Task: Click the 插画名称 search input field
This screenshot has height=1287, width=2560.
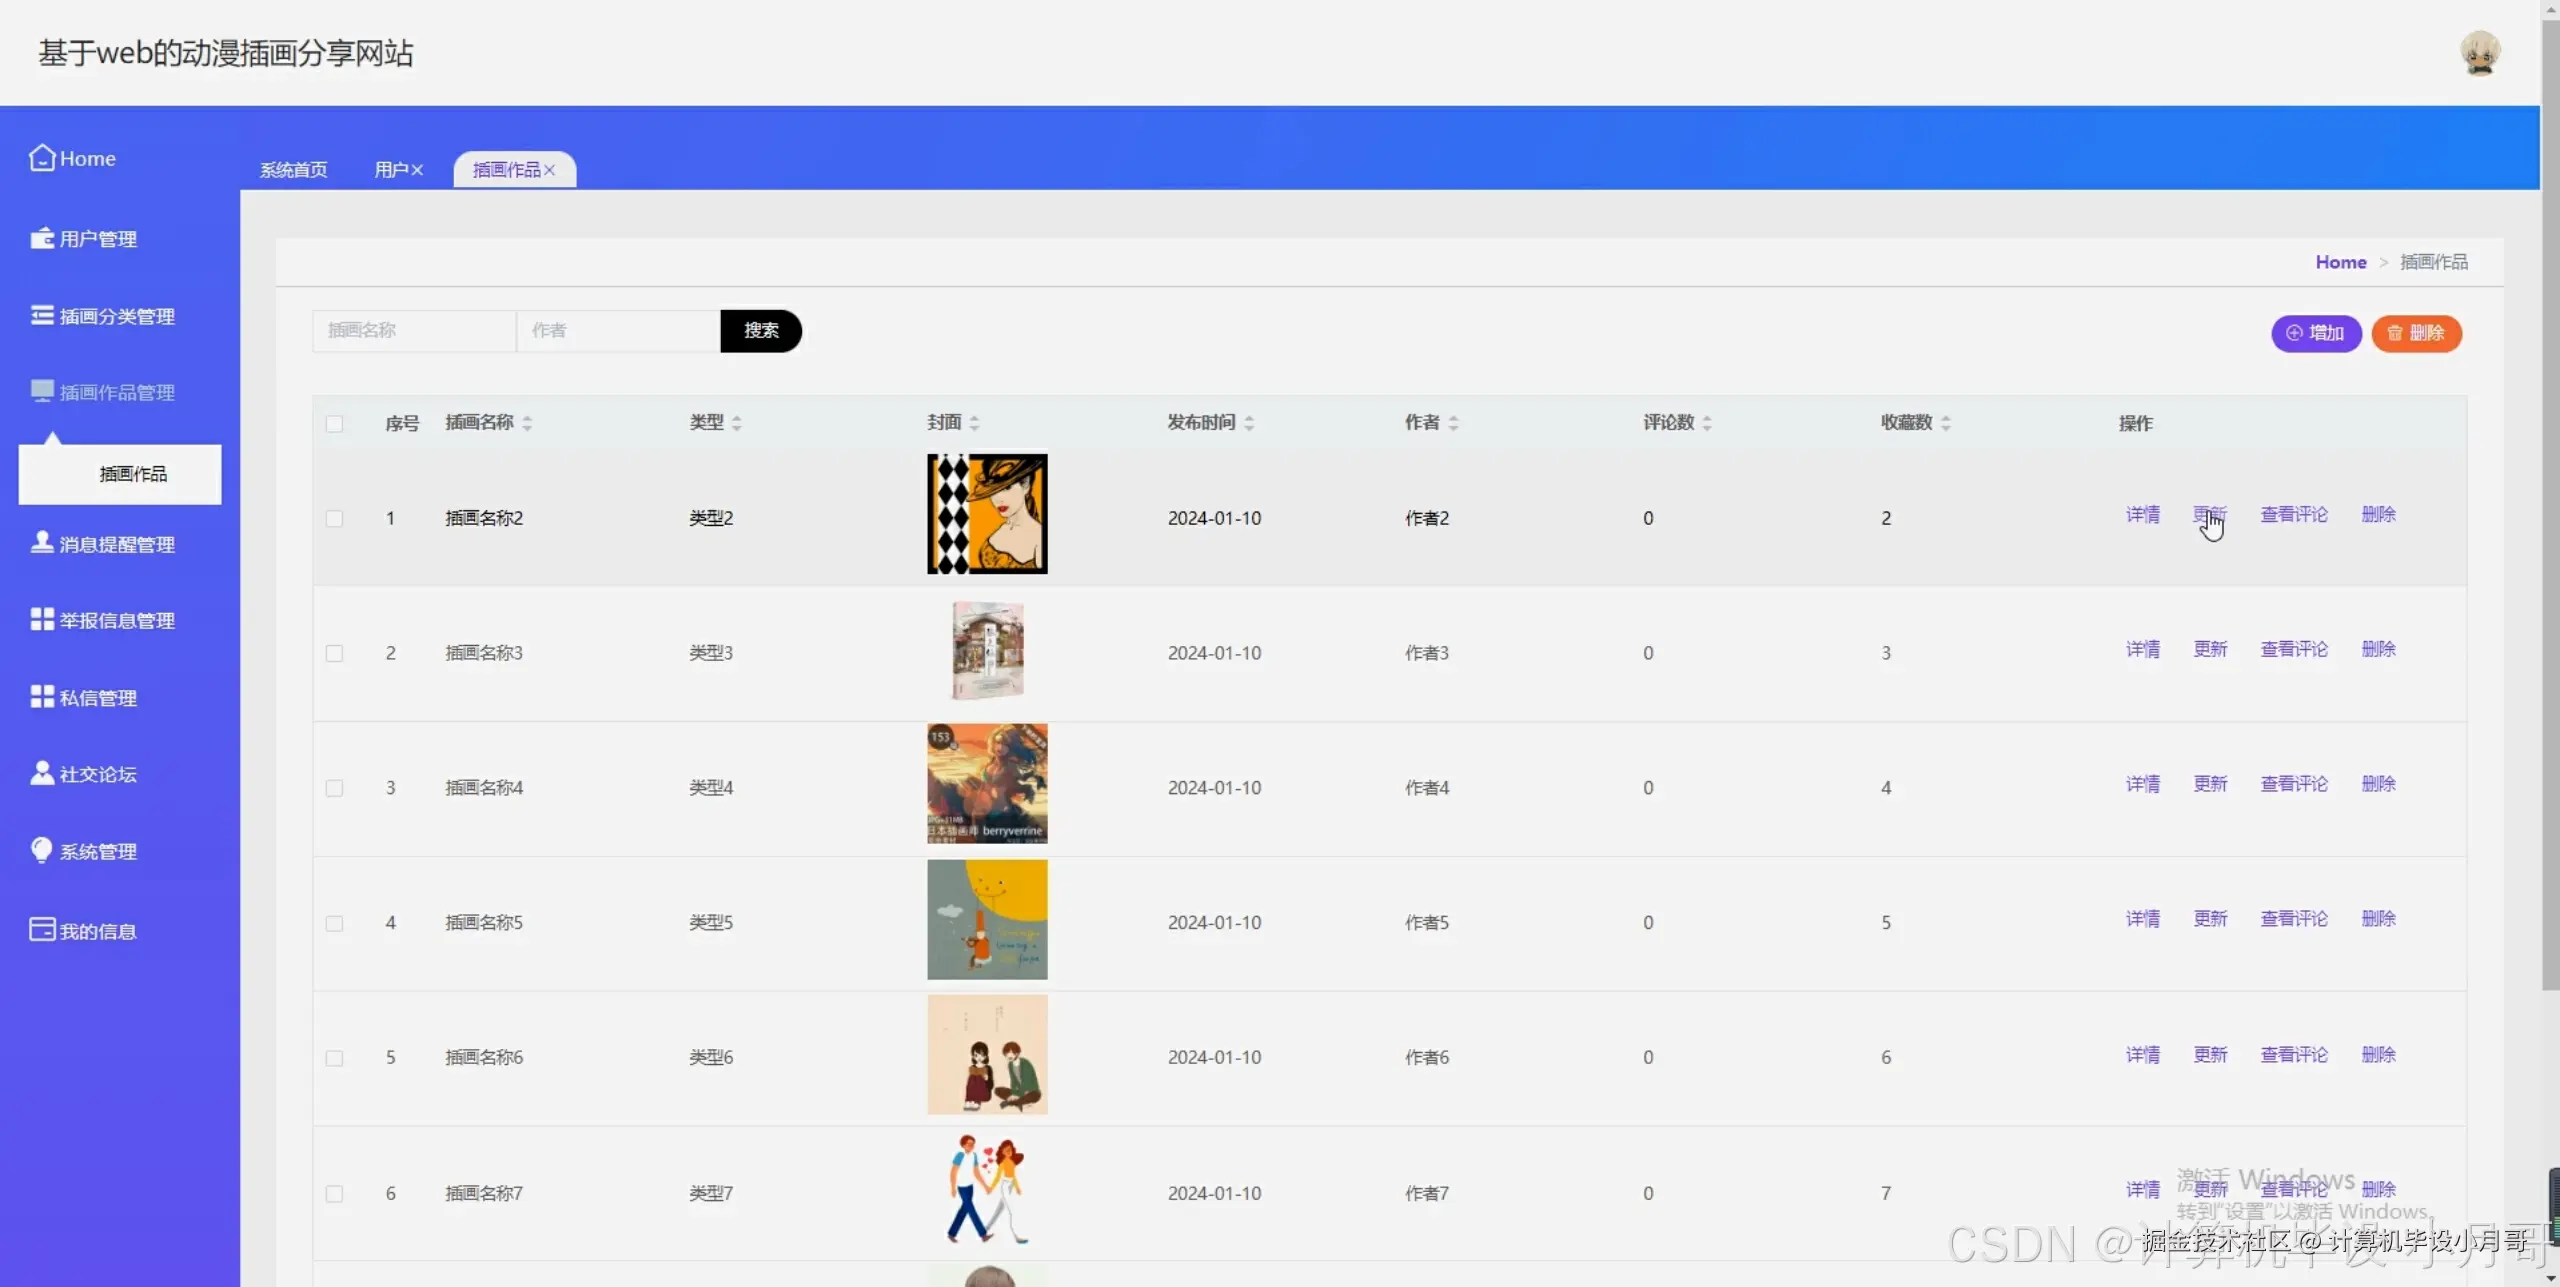Action: [414, 331]
